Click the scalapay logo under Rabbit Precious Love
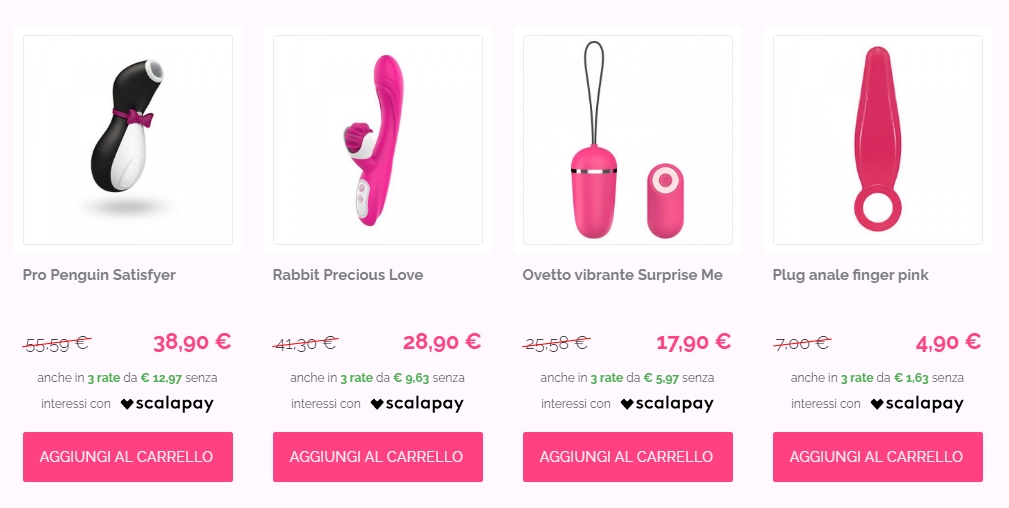Screen dimensions: 1009x508 pos(417,404)
